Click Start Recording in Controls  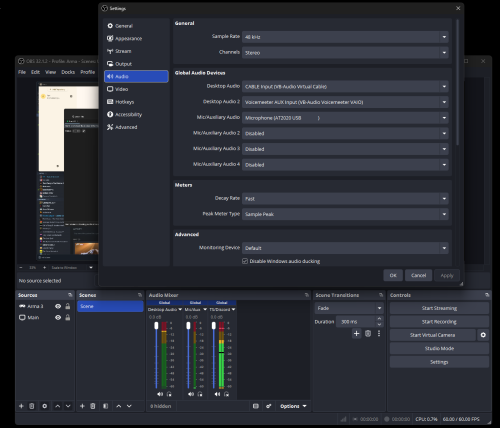(x=439, y=322)
